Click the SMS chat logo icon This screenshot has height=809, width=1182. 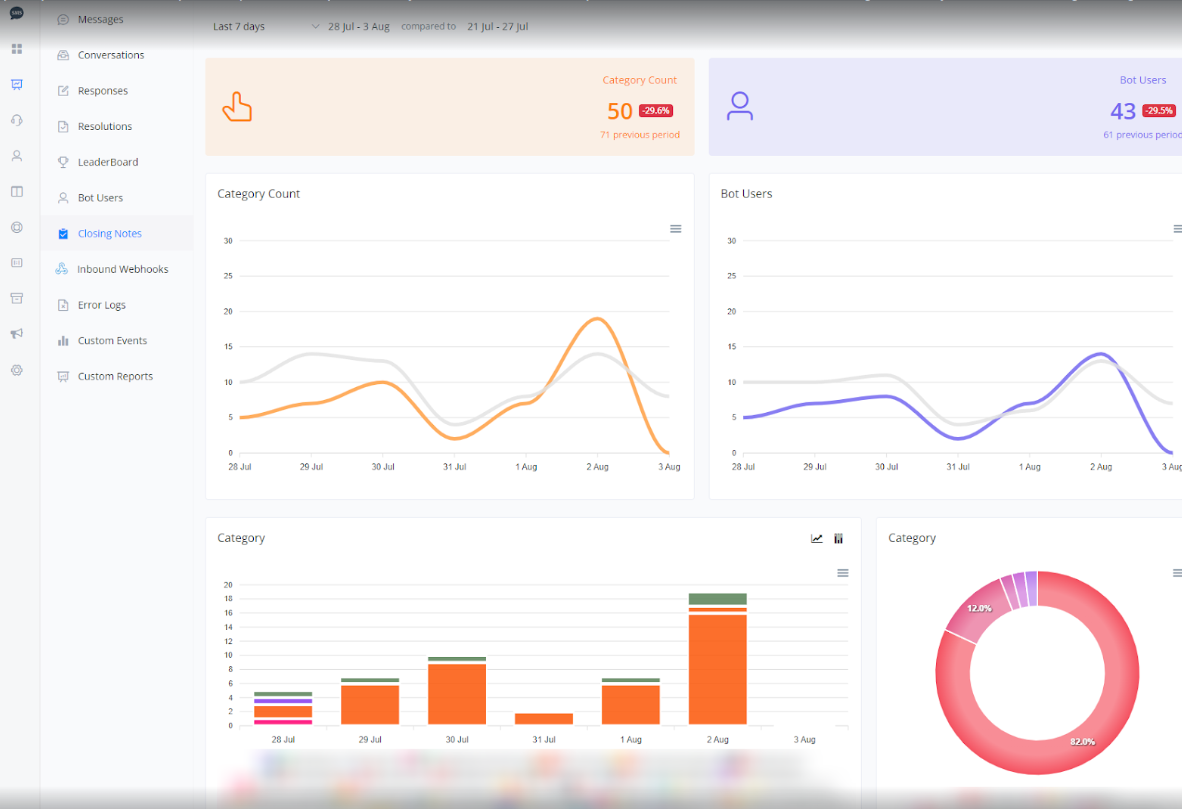[17, 13]
